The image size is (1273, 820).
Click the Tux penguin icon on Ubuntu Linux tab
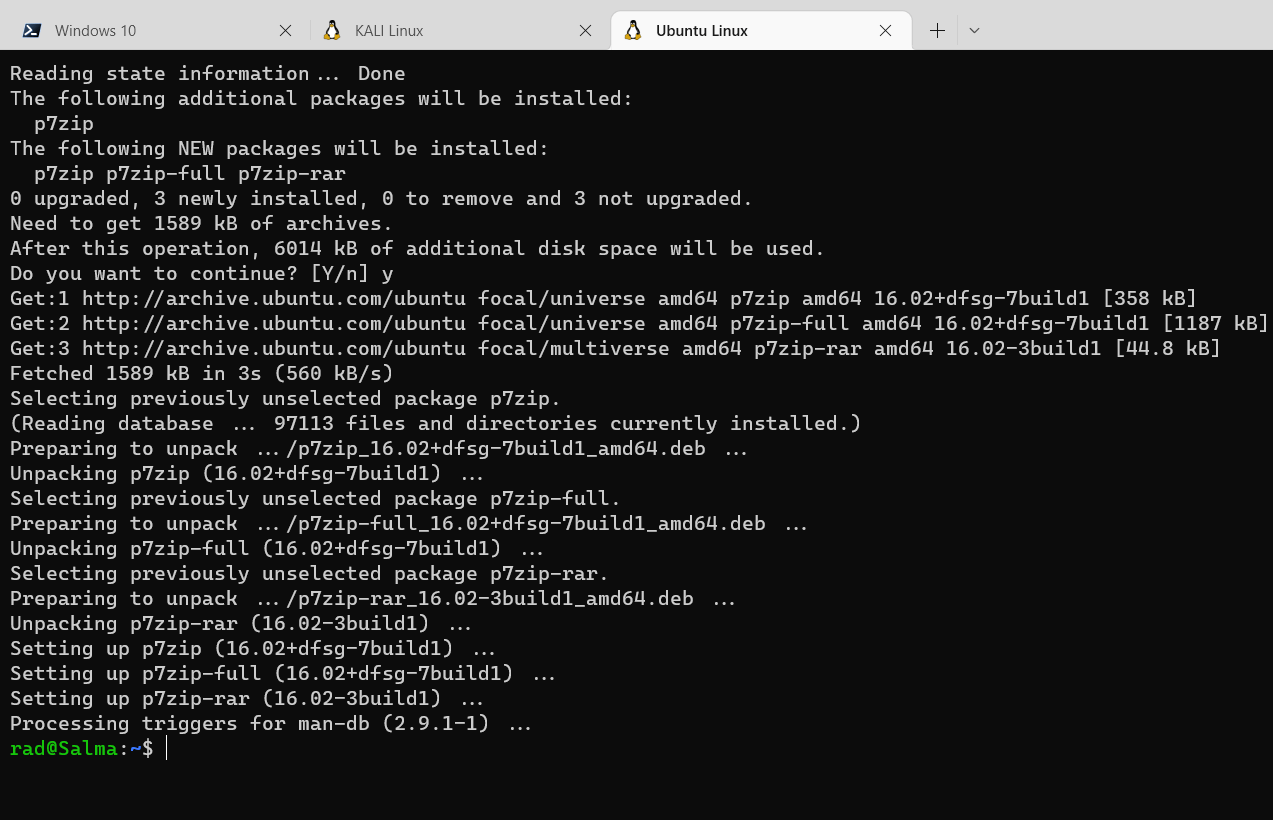(x=633, y=30)
